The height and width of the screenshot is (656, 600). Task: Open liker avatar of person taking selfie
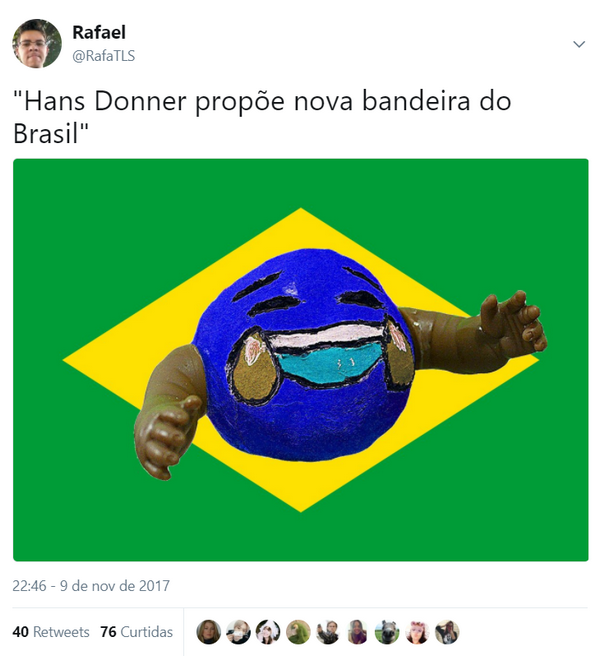click(x=328, y=632)
